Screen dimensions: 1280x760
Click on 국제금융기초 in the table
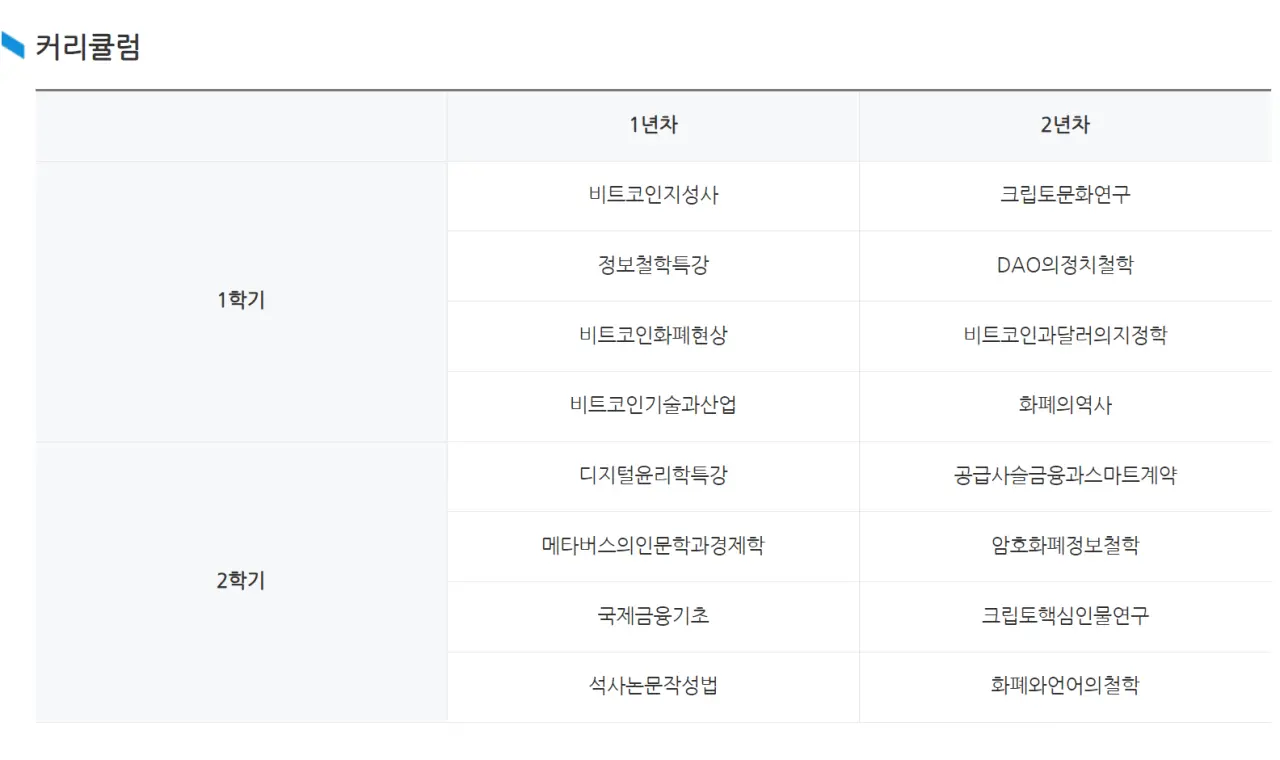pos(653,615)
